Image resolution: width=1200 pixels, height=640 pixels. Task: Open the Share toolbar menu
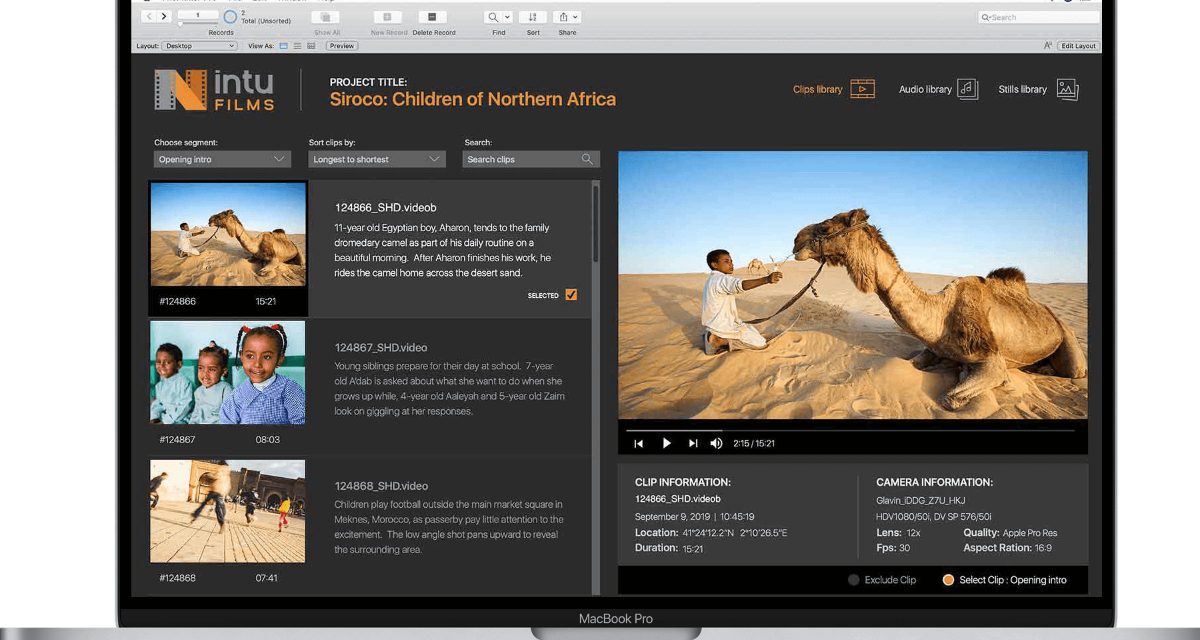click(x=568, y=18)
